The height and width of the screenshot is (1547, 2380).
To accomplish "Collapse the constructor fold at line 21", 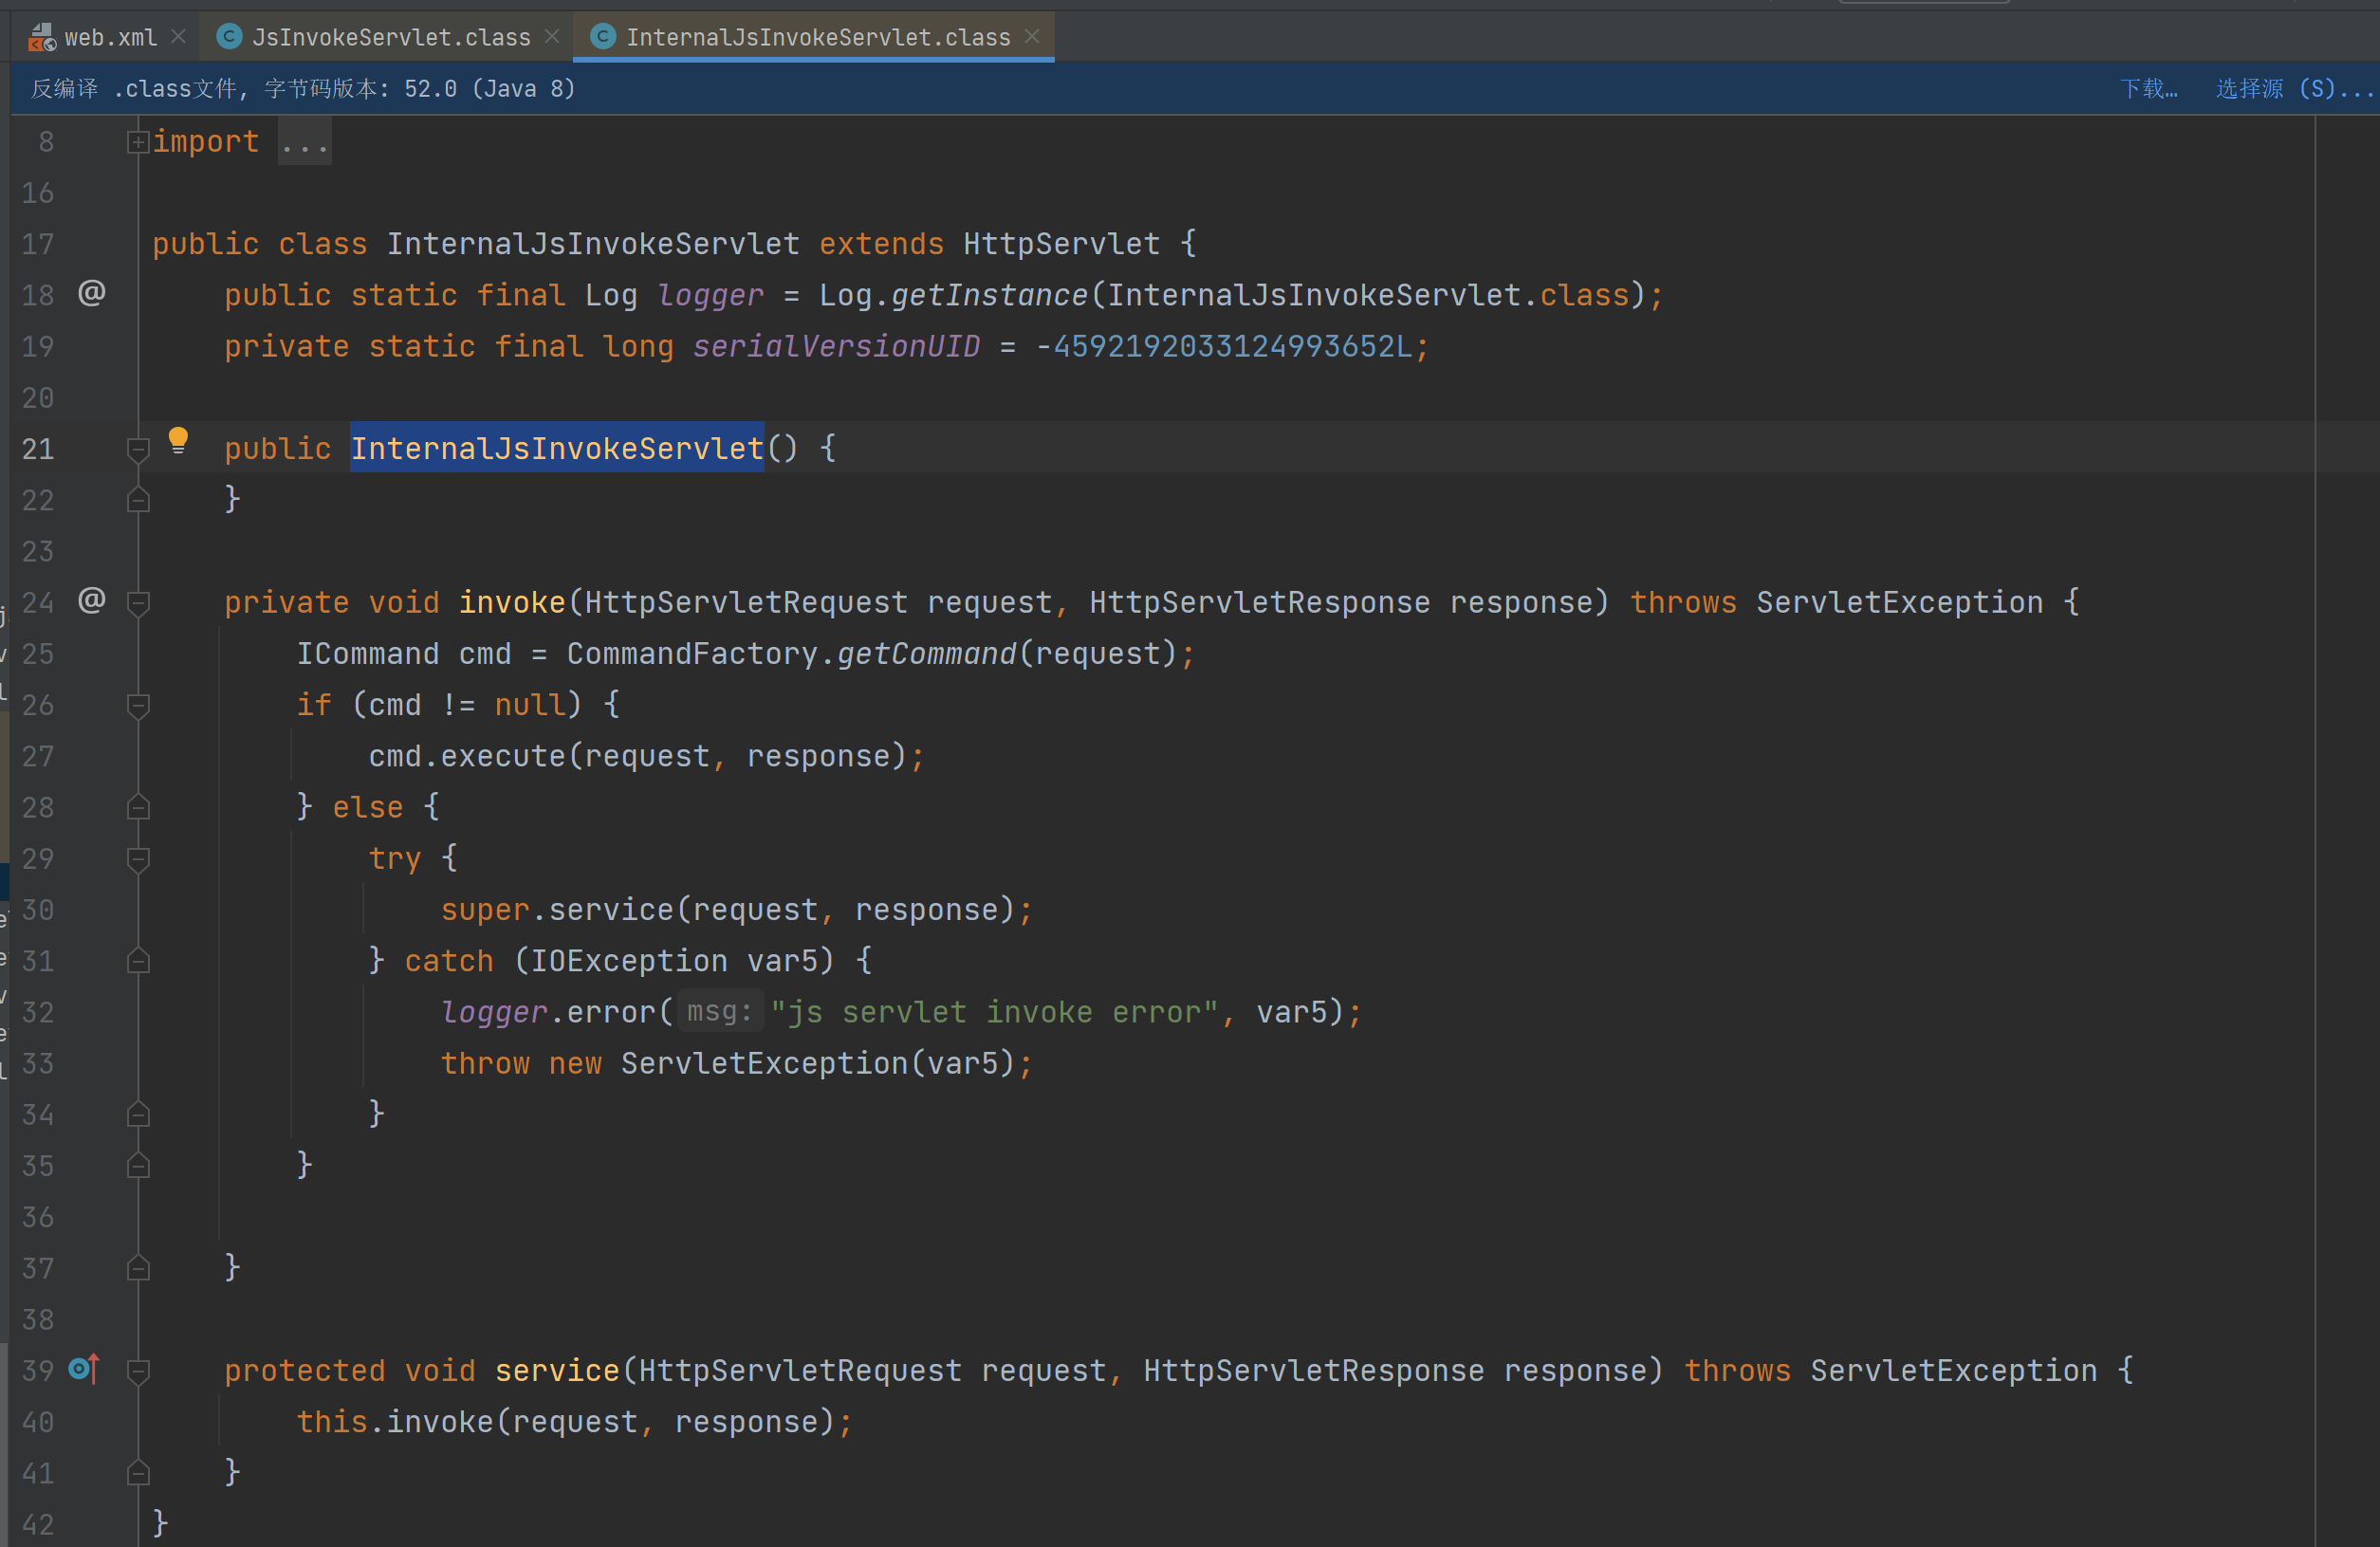I will pyautogui.click(x=138, y=449).
